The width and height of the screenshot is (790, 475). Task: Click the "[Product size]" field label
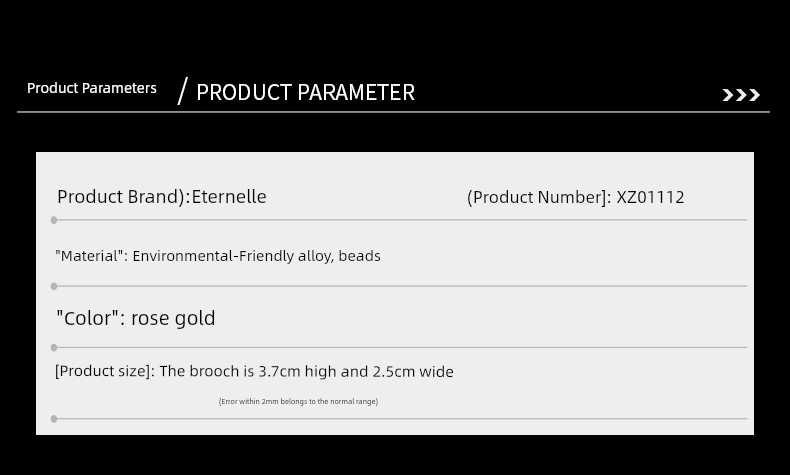[104, 371]
